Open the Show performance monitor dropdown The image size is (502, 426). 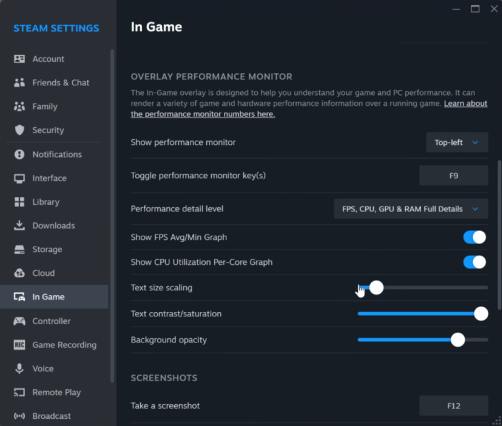(457, 142)
